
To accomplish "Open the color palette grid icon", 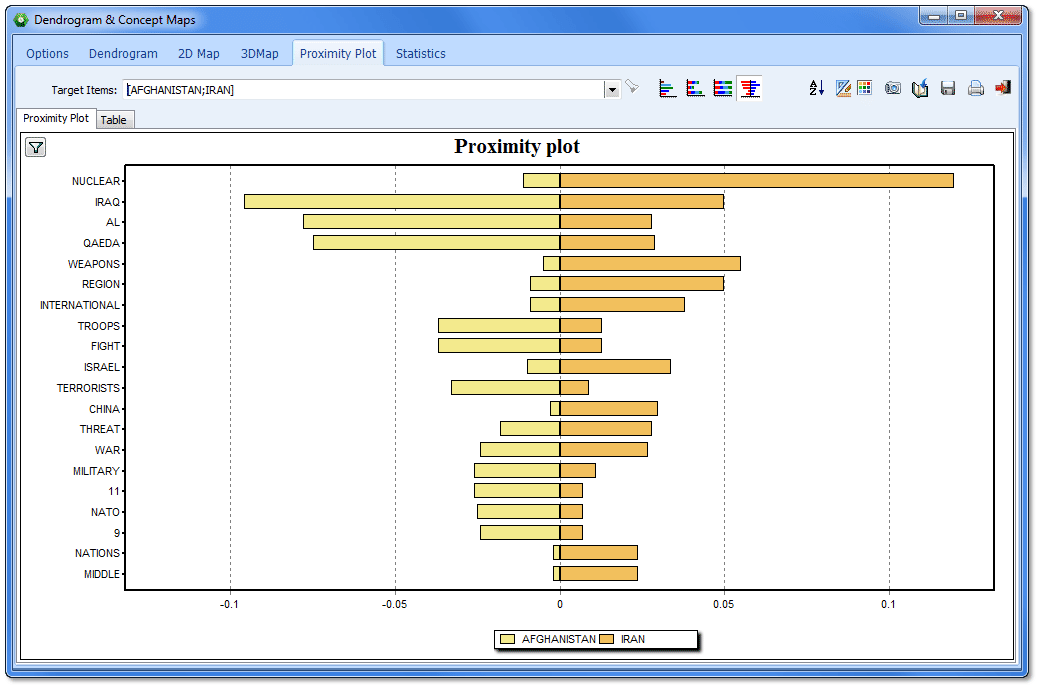I will [x=865, y=89].
